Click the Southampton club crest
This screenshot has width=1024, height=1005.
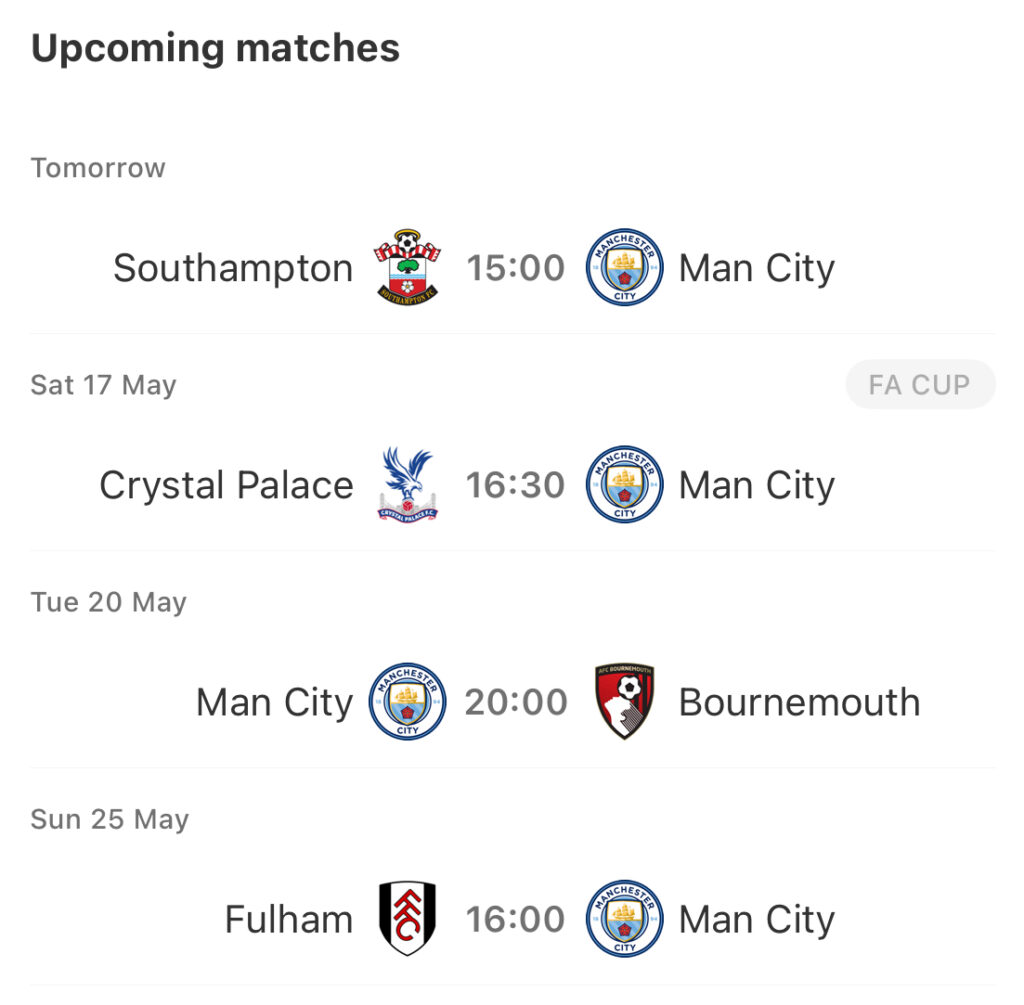coord(407,268)
